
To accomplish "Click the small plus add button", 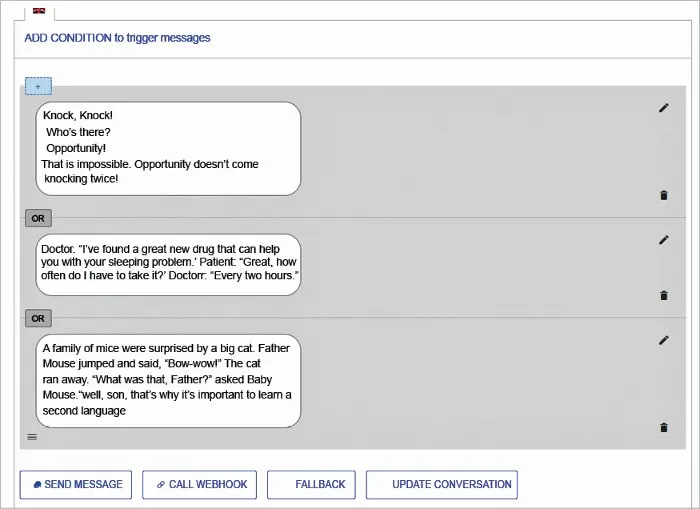I will click(x=38, y=87).
